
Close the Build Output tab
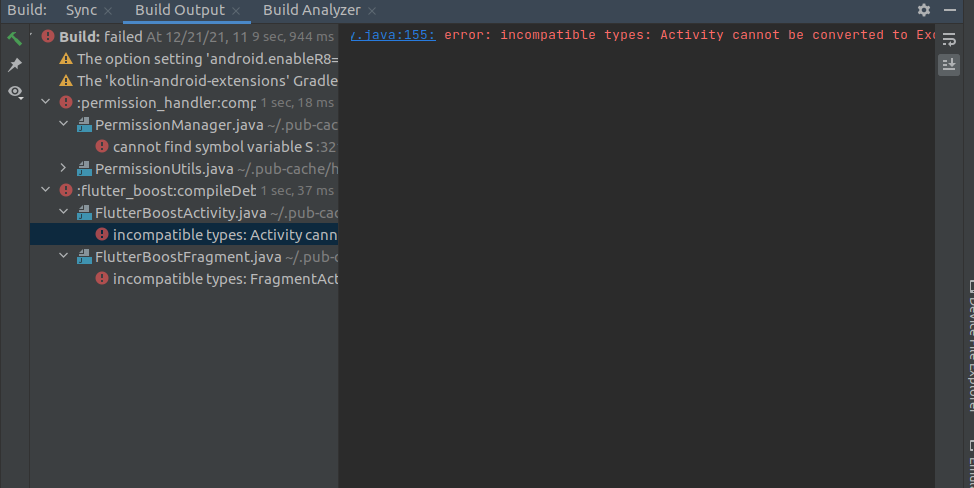coord(236,11)
